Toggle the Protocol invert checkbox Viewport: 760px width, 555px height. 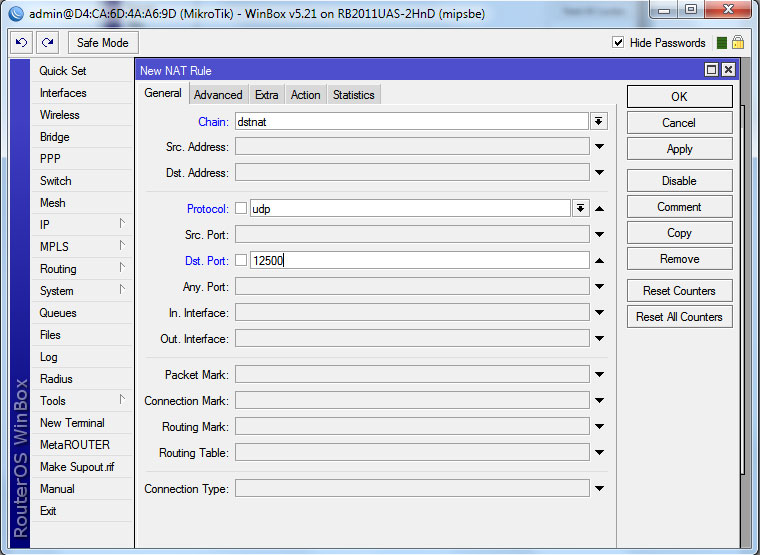tap(241, 209)
